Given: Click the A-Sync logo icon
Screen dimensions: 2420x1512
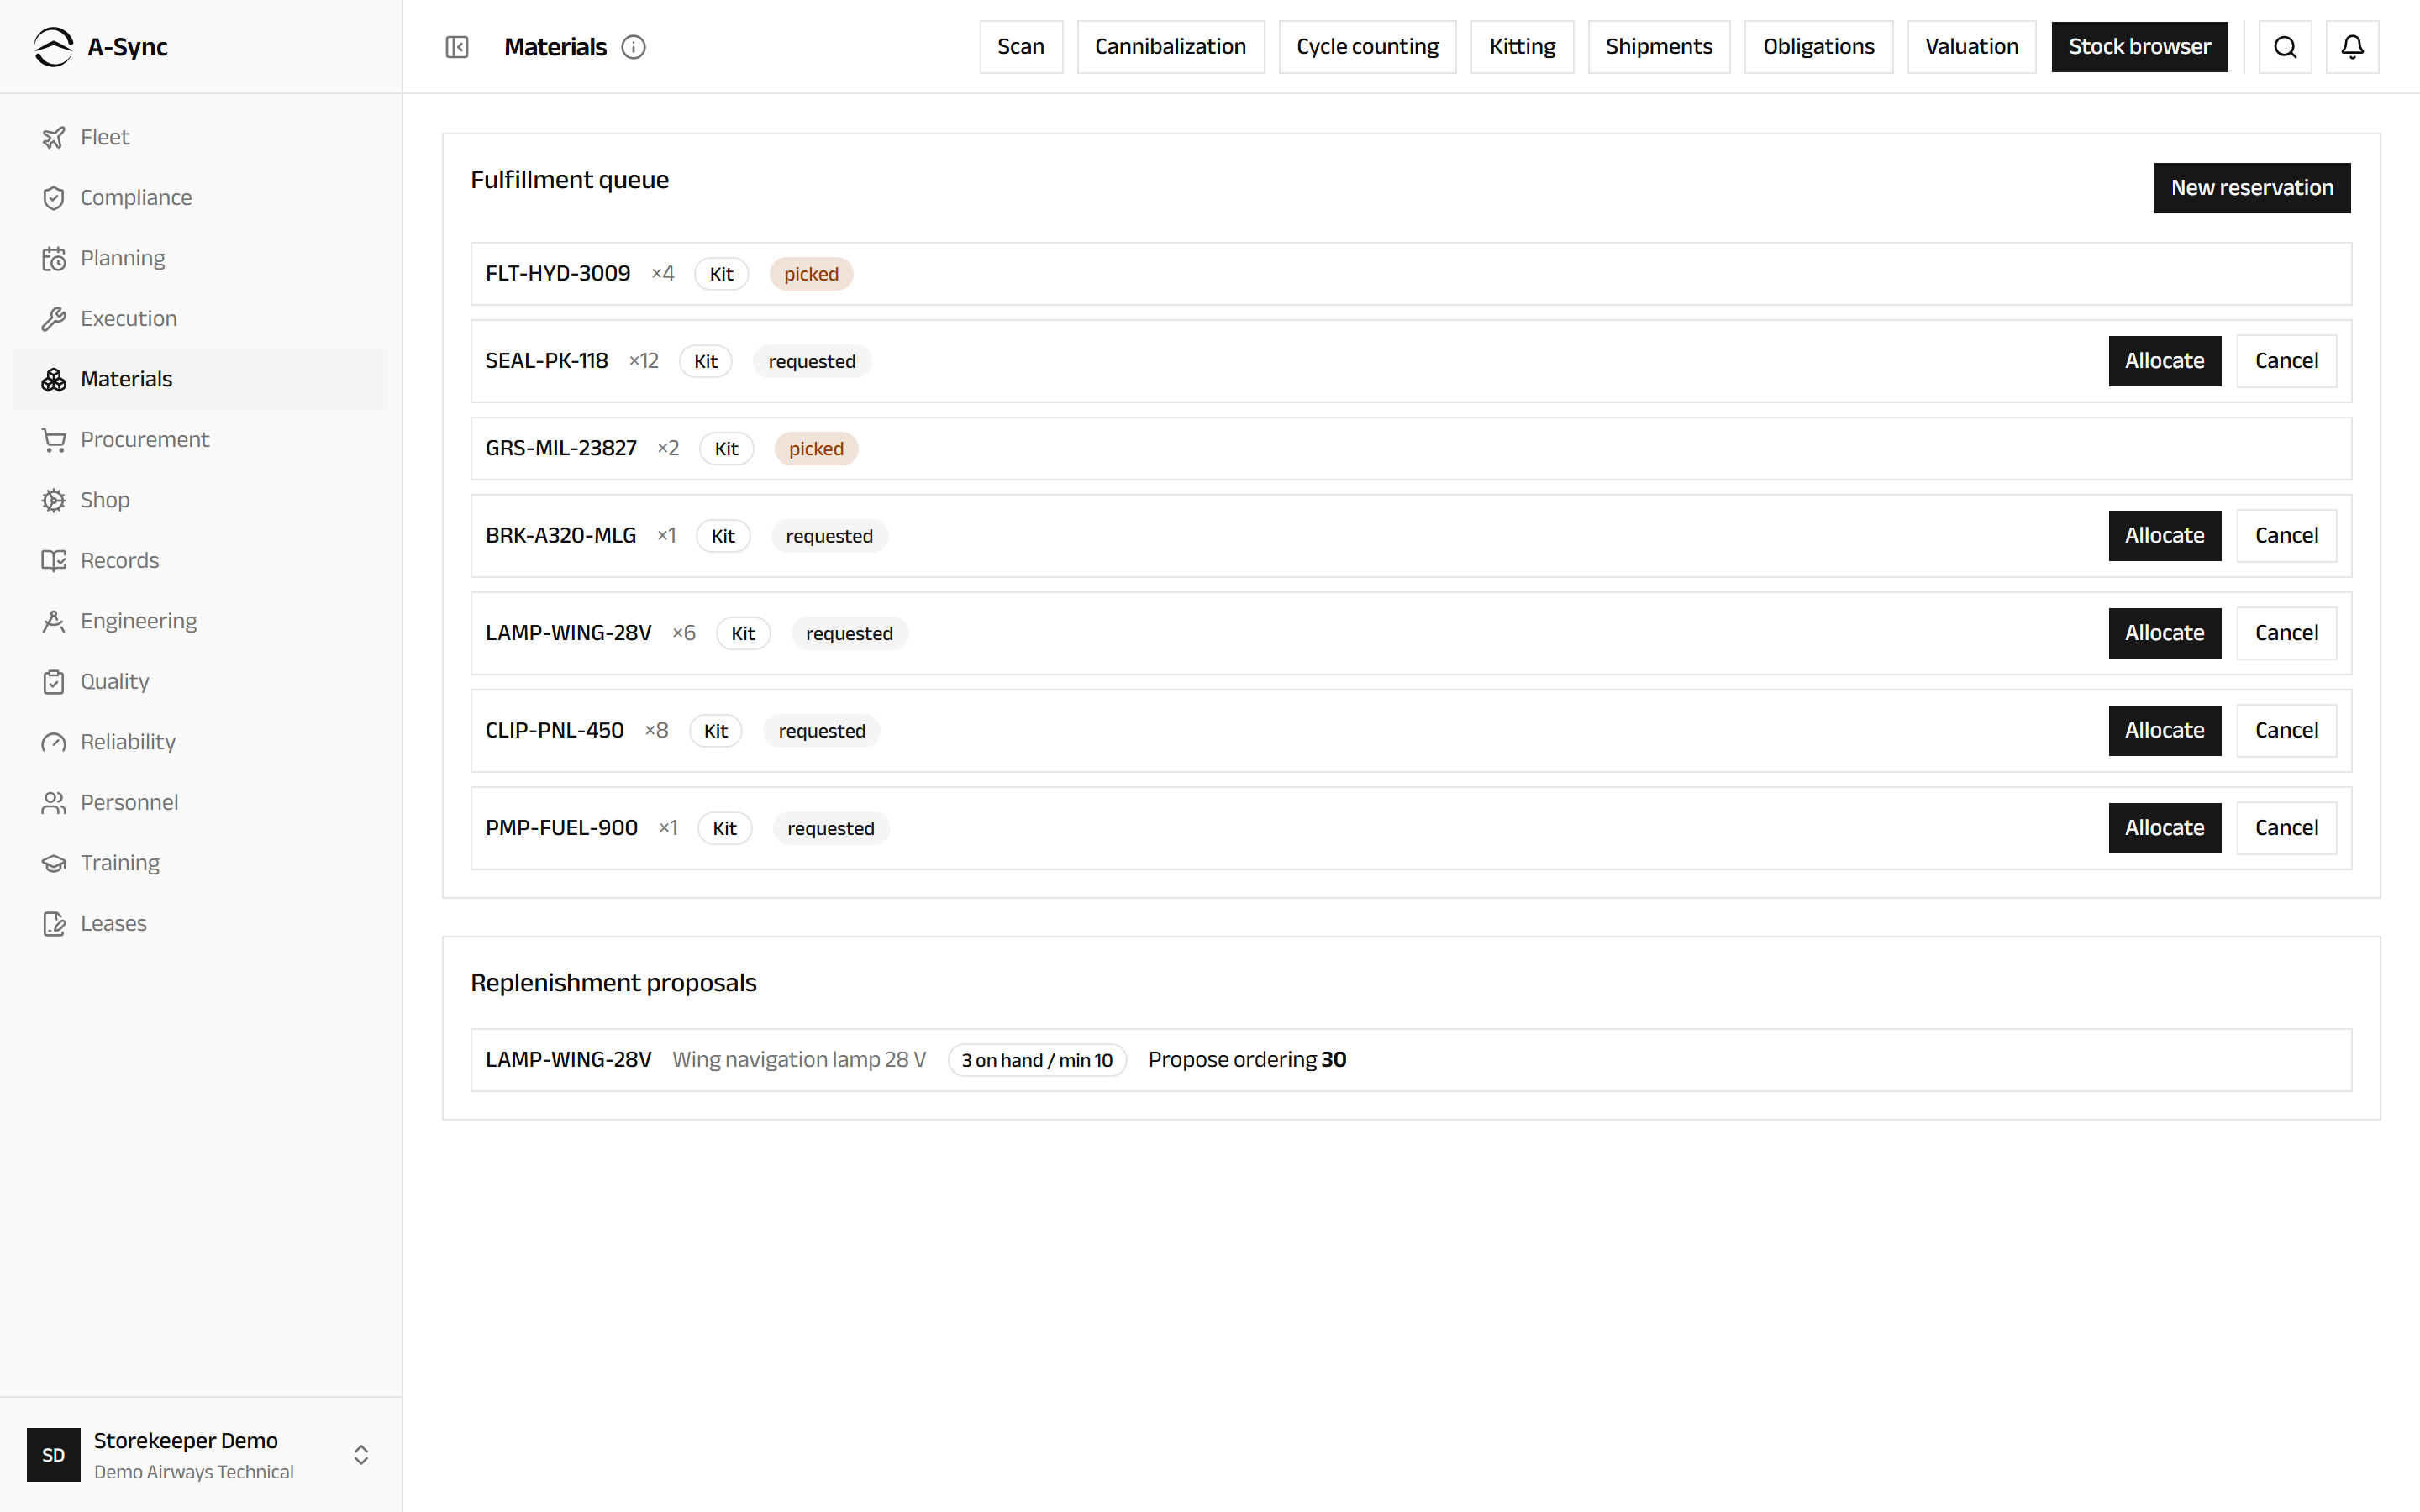Looking at the screenshot, I should click(53, 47).
